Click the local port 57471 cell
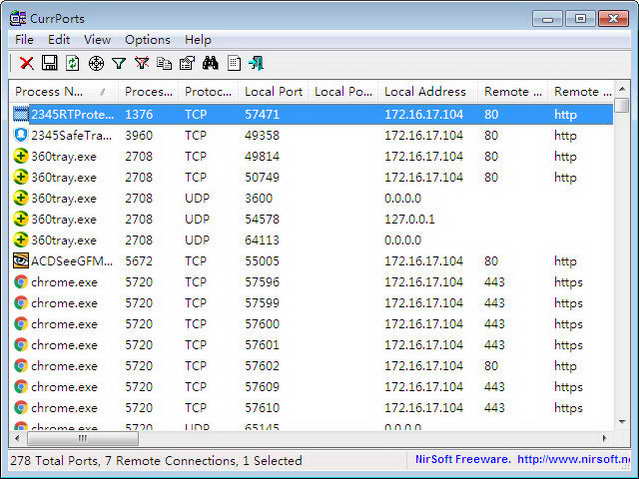Image resolution: width=639 pixels, height=479 pixels. pos(262,115)
